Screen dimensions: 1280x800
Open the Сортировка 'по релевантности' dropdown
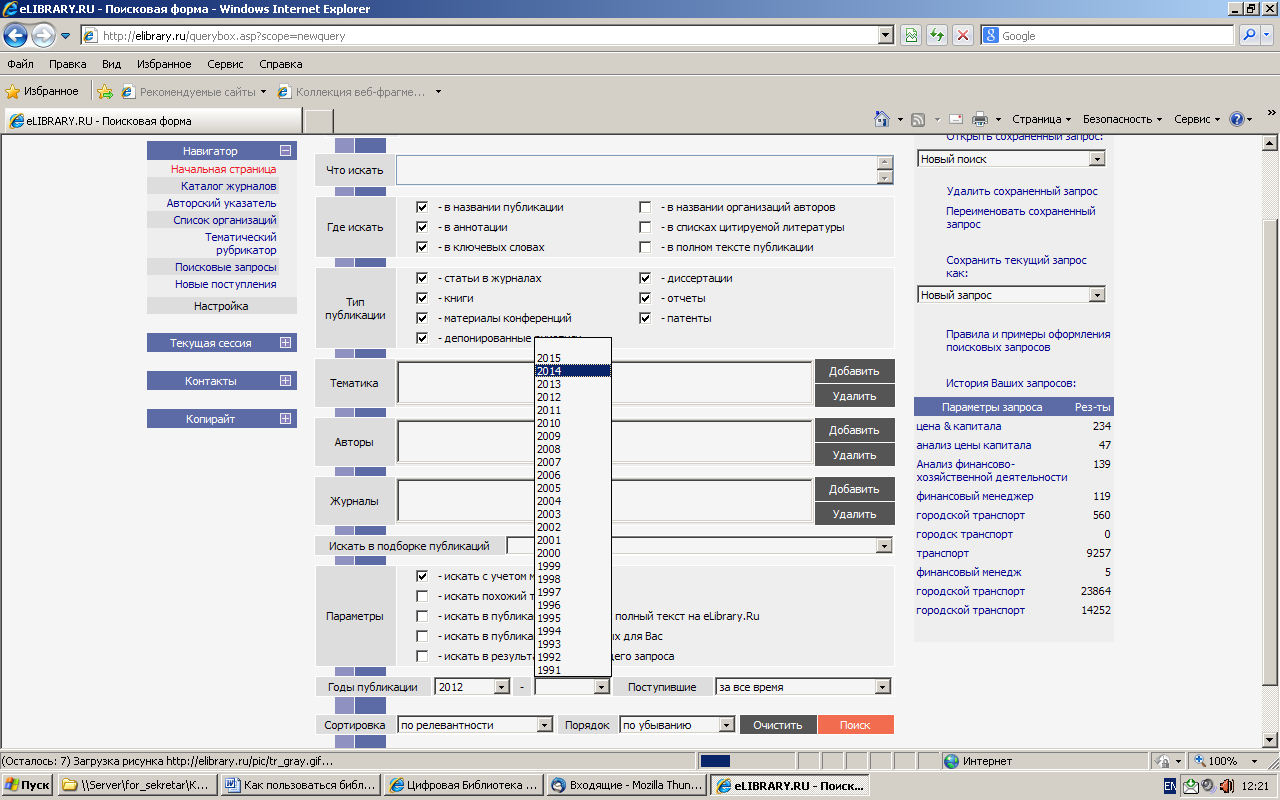coord(475,725)
